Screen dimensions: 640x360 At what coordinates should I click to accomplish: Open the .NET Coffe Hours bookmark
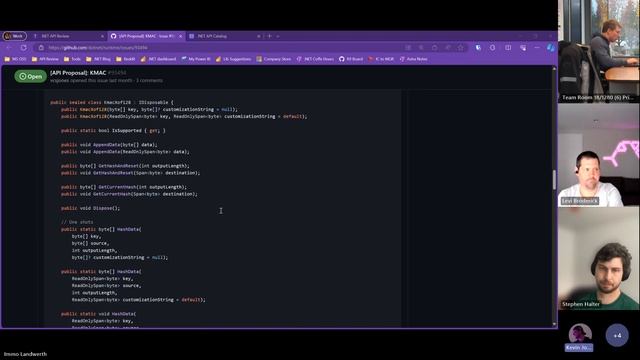tap(315, 59)
